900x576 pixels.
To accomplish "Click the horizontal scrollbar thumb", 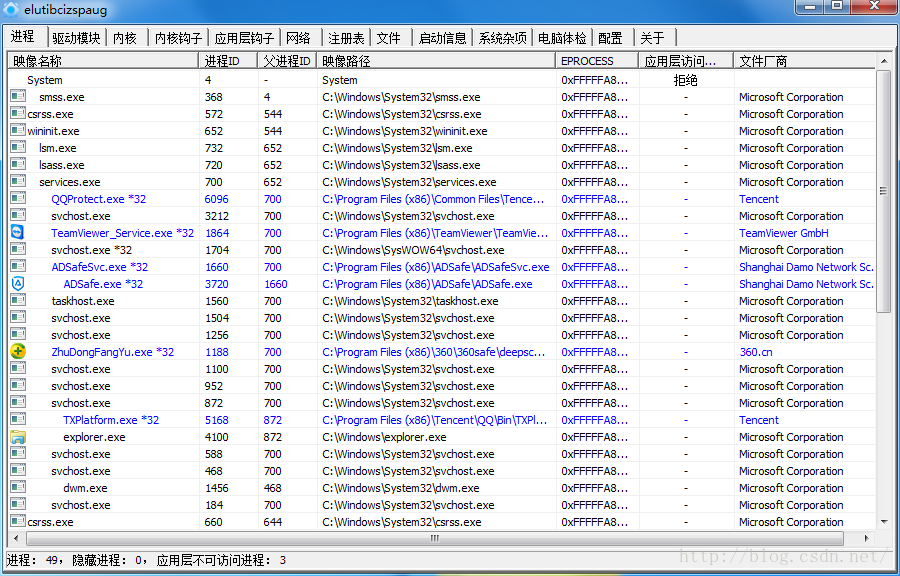I will coord(435,538).
